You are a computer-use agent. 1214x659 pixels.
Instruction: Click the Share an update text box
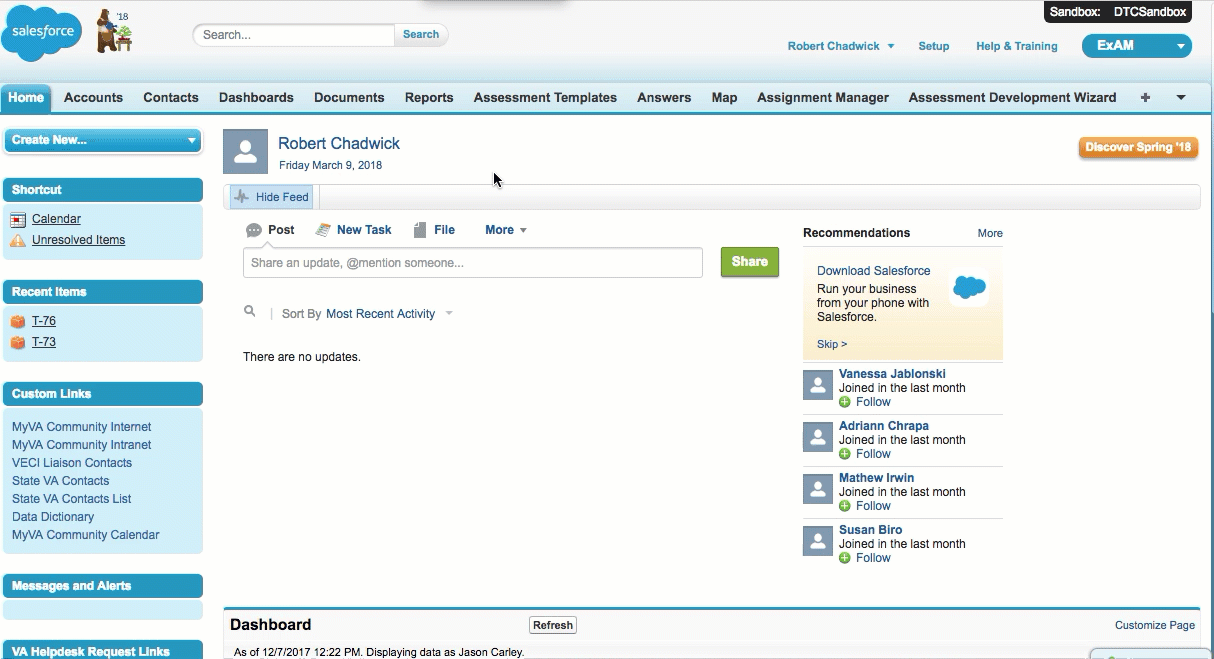(x=473, y=263)
